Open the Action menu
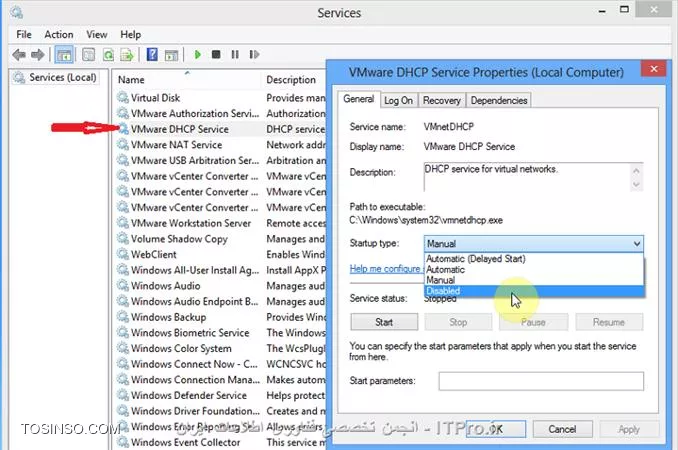Viewport: 678px width, 450px height. click(59, 35)
